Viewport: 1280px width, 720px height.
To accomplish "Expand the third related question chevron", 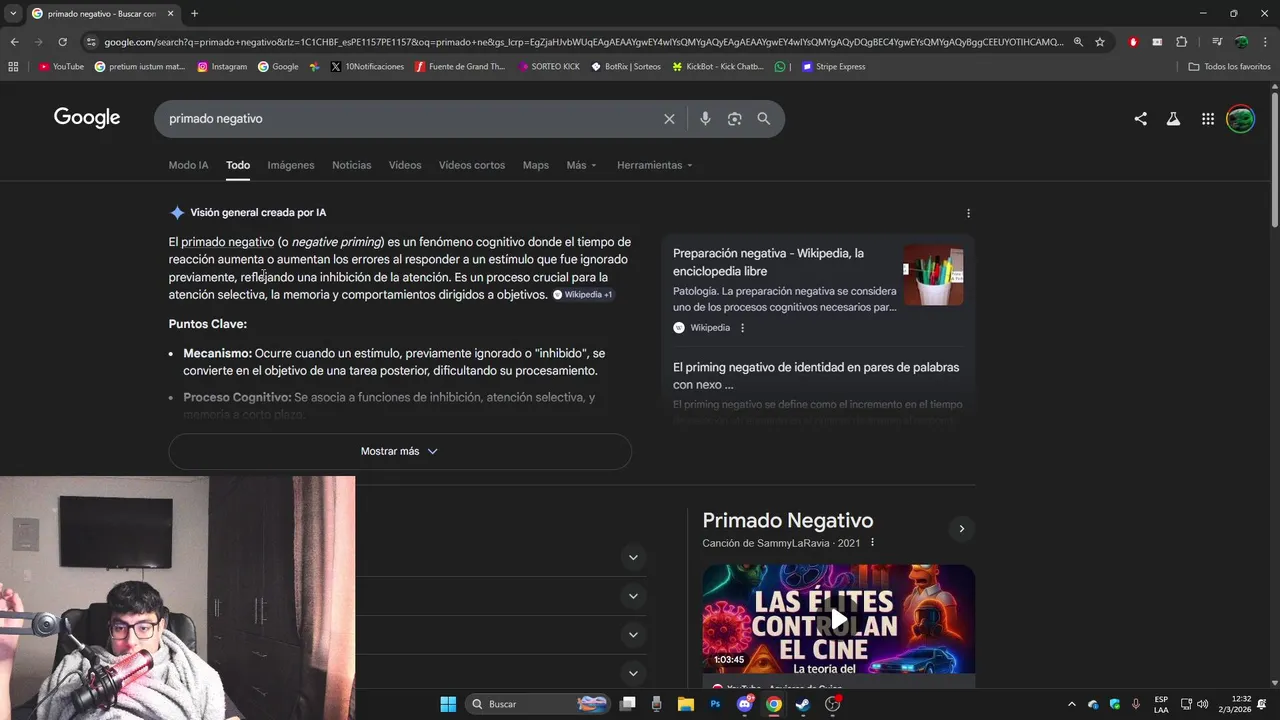I will click(633, 635).
